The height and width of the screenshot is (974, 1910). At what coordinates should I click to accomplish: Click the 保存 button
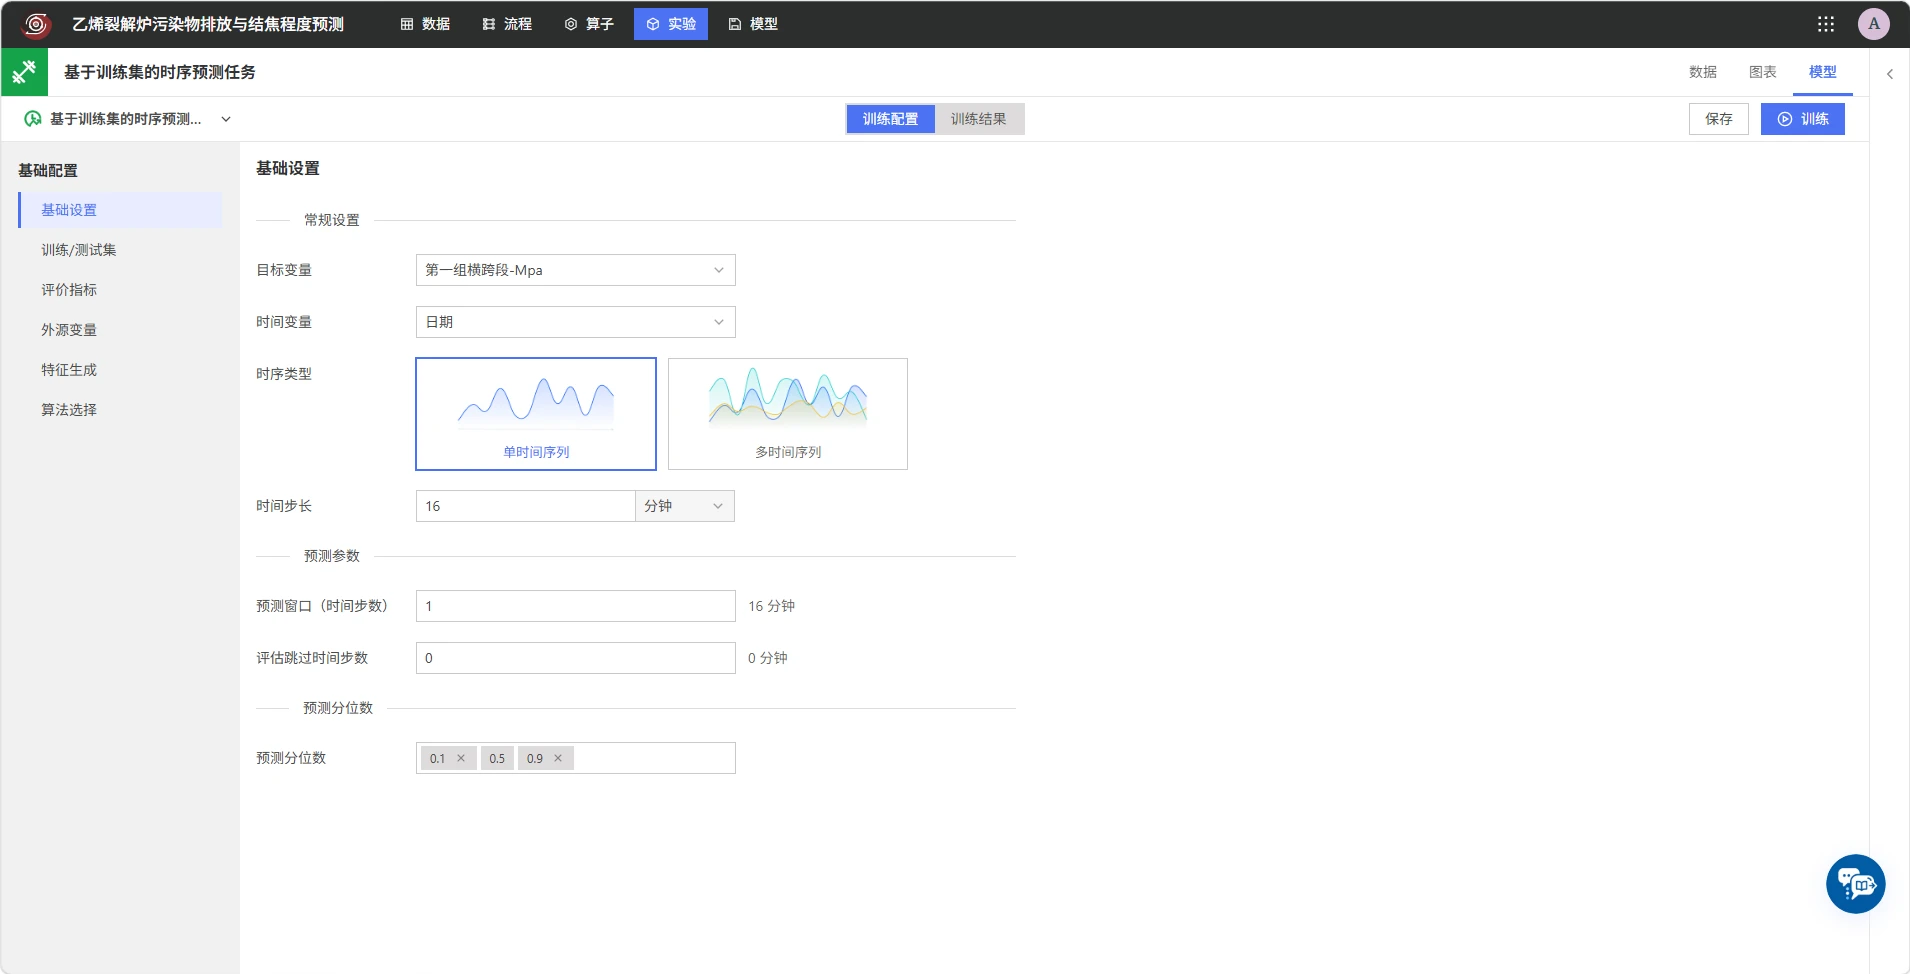[1719, 119]
